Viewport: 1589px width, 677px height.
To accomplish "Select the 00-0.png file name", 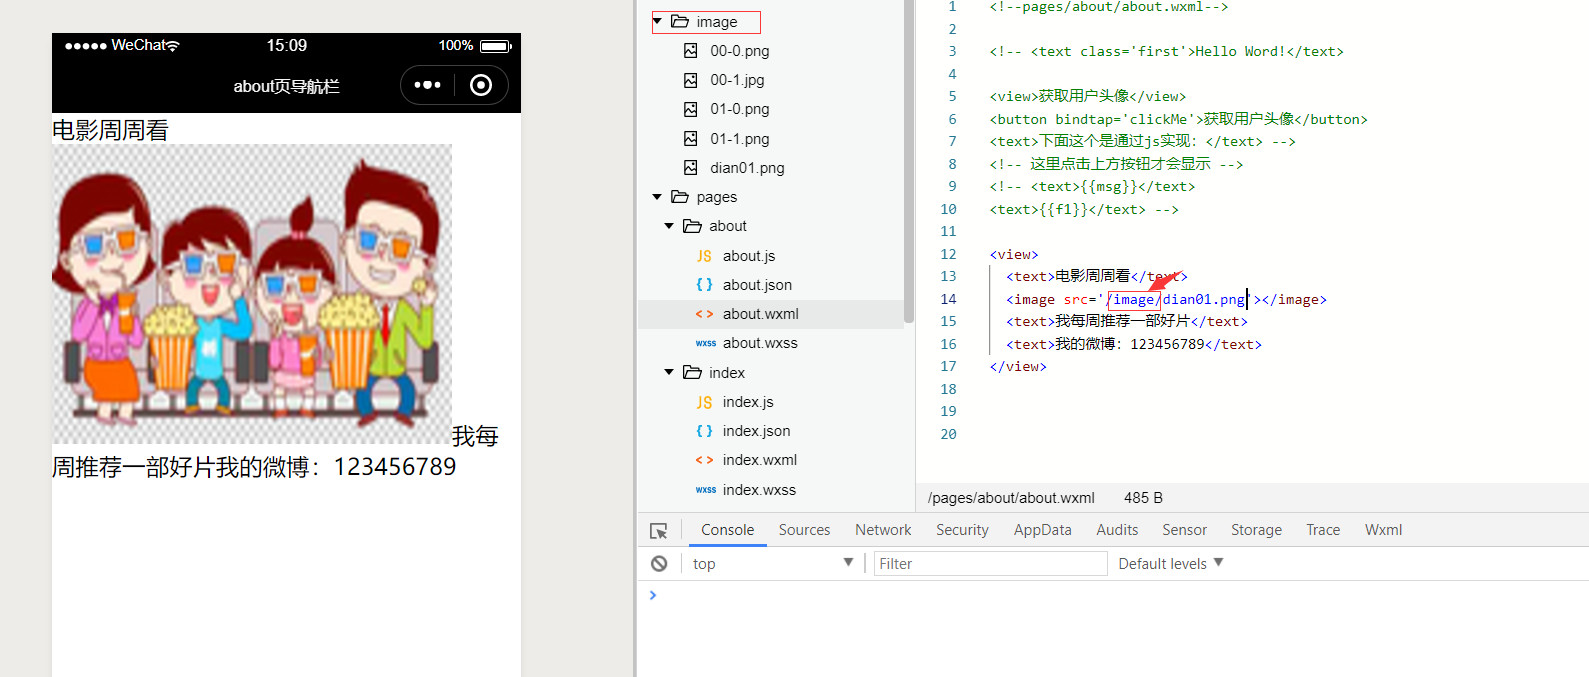I will (x=740, y=51).
